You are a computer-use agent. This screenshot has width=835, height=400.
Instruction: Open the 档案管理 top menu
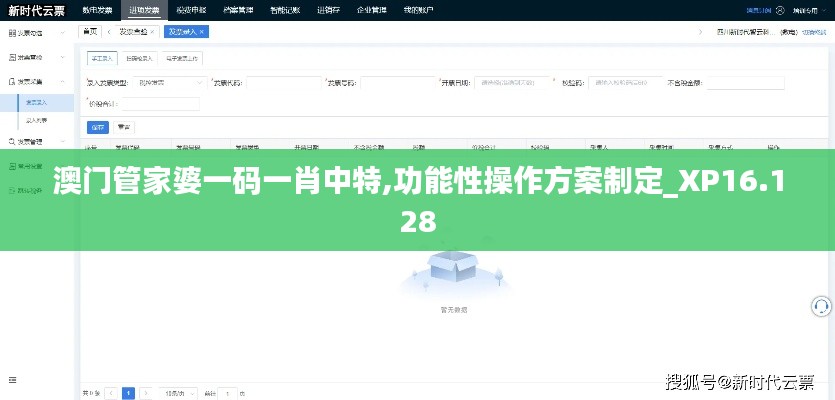(238, 10)
